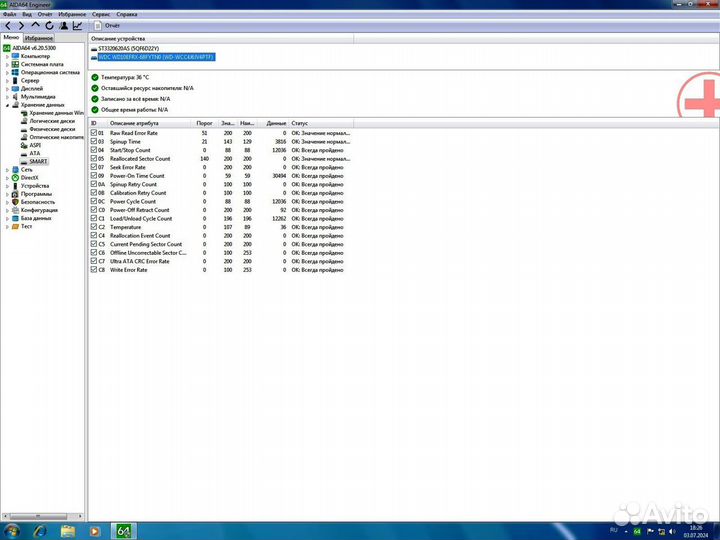Sort by the Статус column header
Image resolution: width=720 pixels, height=540 pixels.
pyautogui.click(x=321, y=123)
